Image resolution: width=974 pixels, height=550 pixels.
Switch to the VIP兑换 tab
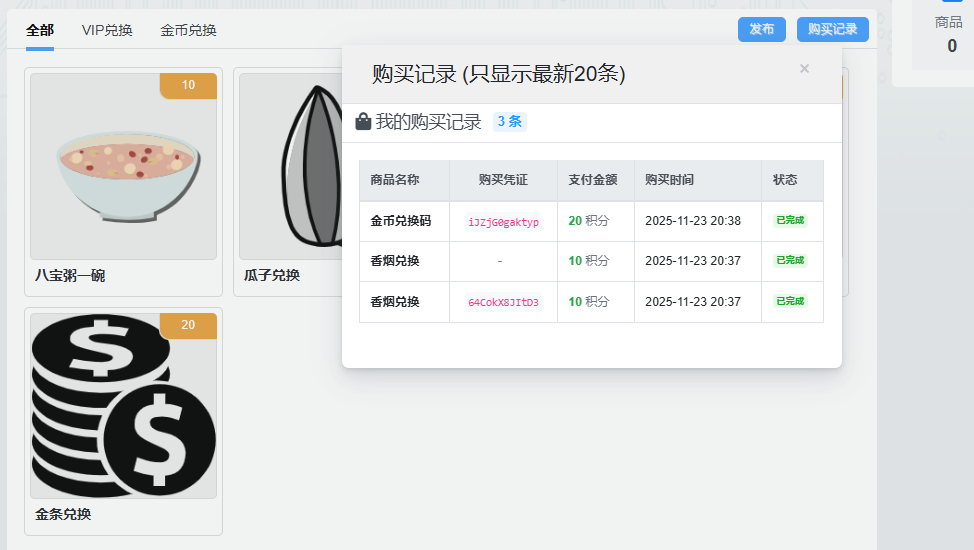click(x=107, y=30)
